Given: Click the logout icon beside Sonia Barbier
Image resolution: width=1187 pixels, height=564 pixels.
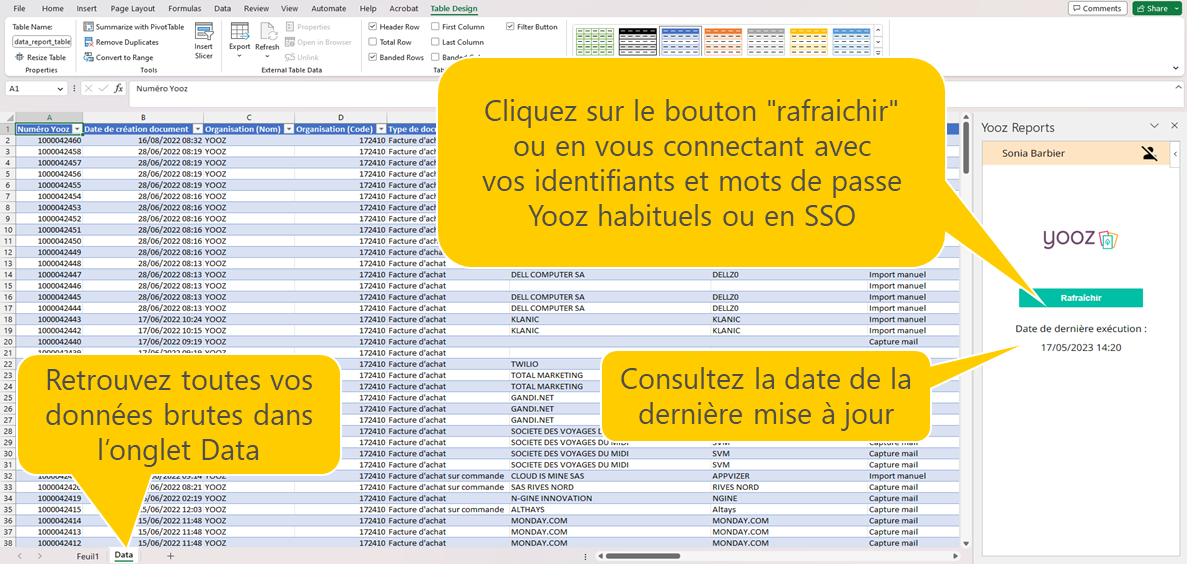Looking at the screenshot, I should point(1150,154).
